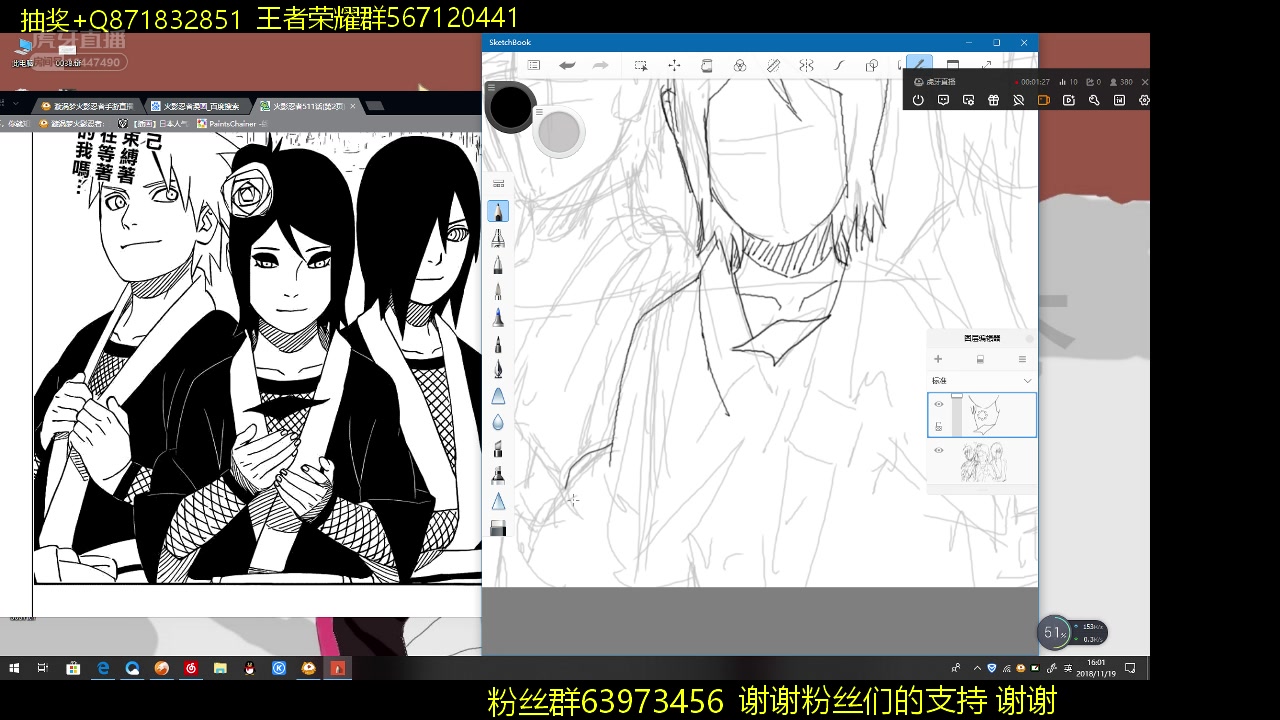
Task: Pick the blue triangular eraser brush
Action: pos(498,396)
